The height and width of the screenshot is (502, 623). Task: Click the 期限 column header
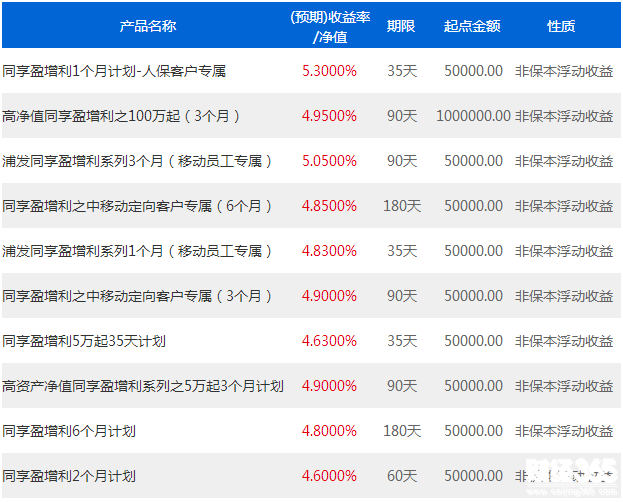click(401, 26)
